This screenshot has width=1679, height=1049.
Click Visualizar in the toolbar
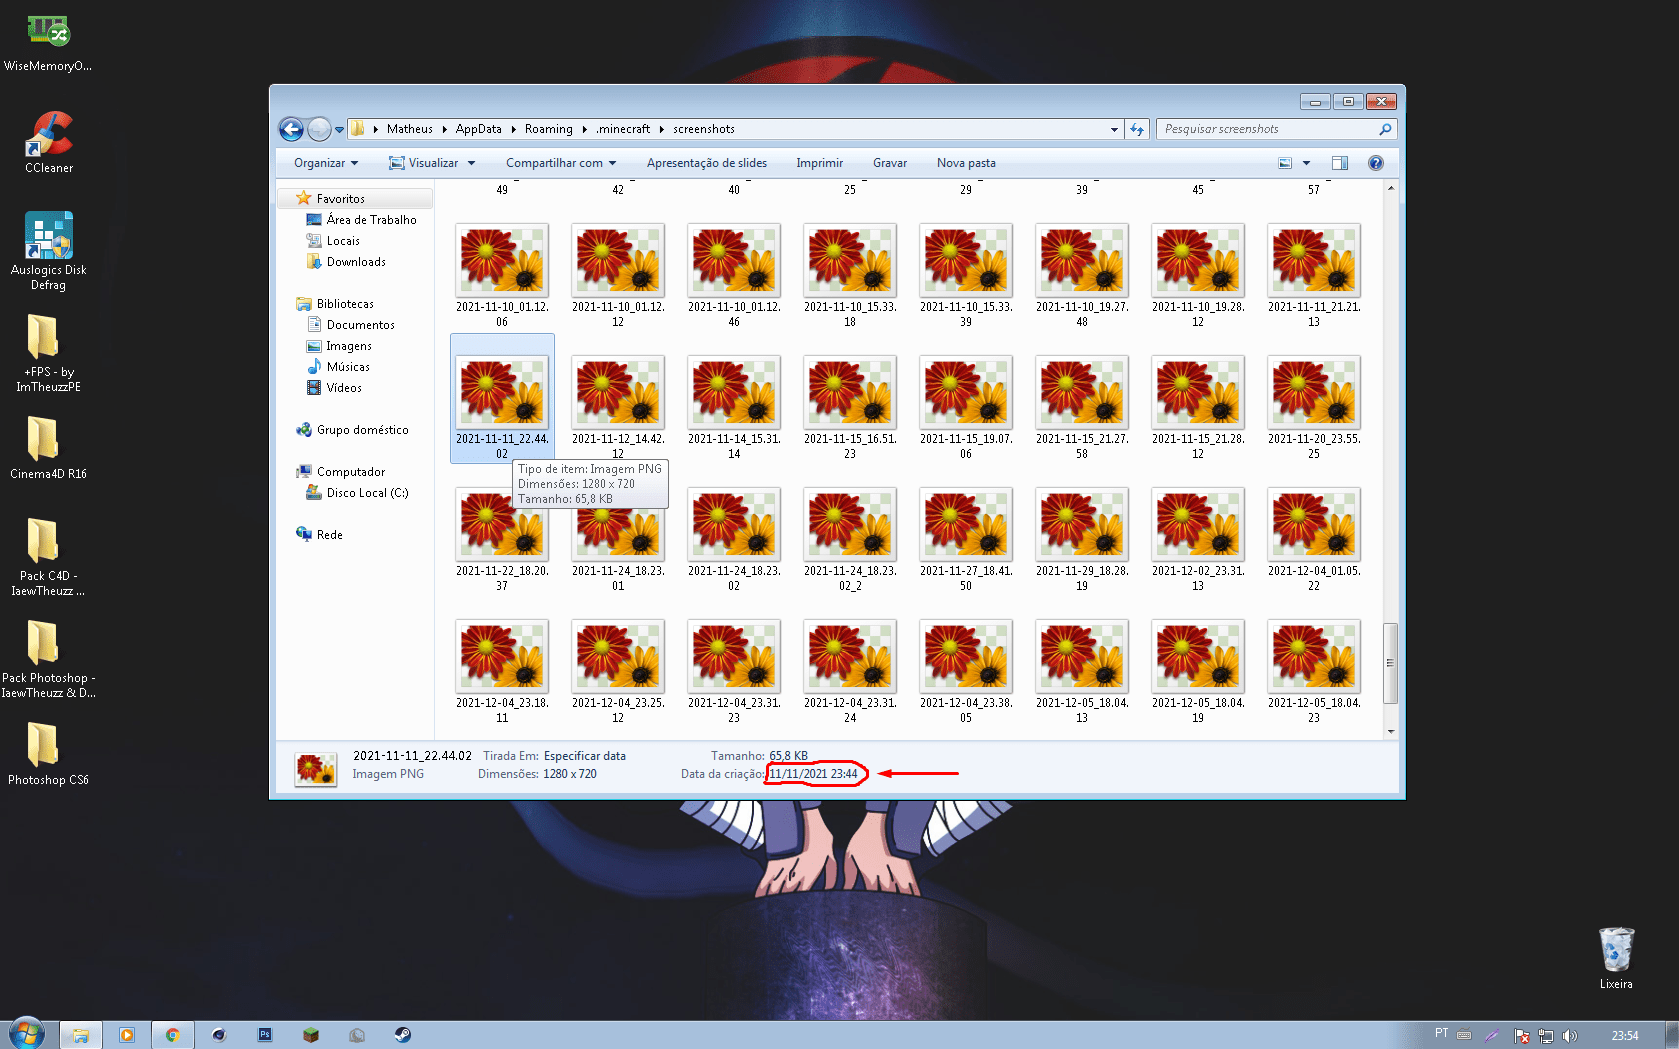click(424, 163)
